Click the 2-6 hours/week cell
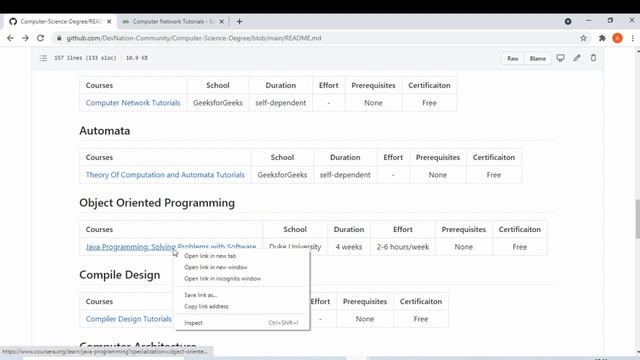The height and width of the screenshot is (360, 640). [403, 247]
